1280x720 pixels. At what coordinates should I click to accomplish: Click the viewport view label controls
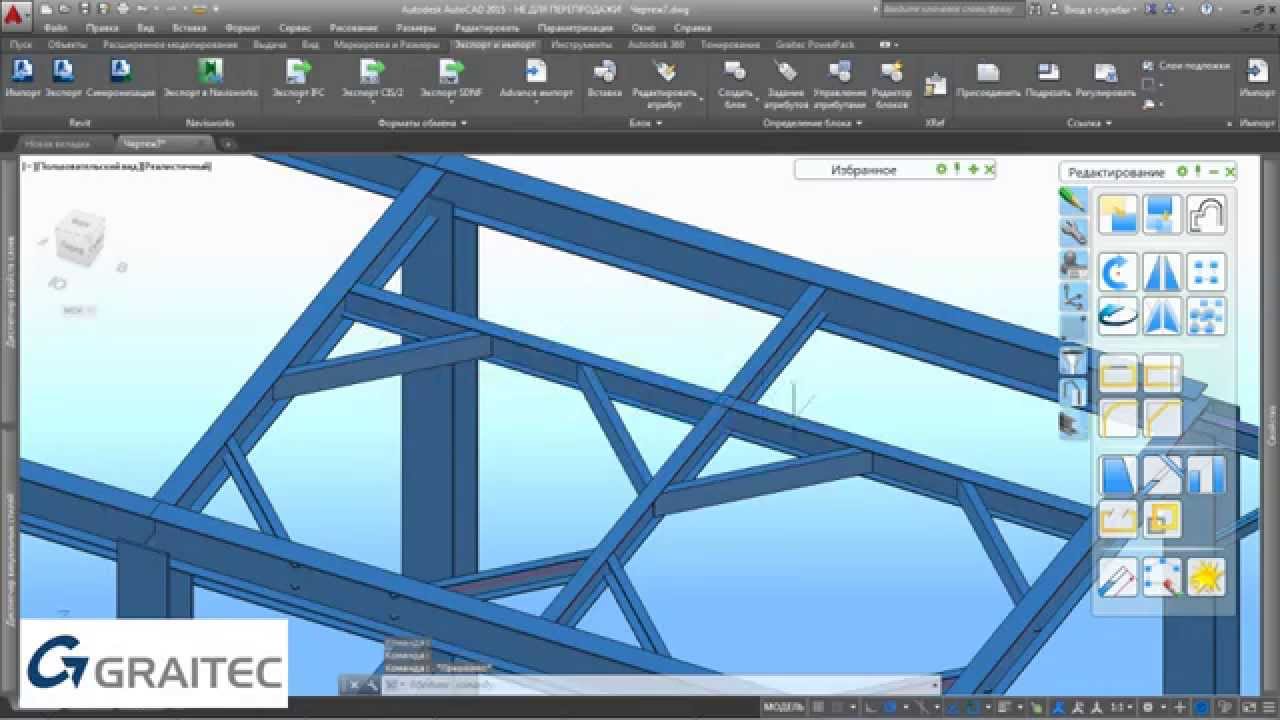(118, 166)
